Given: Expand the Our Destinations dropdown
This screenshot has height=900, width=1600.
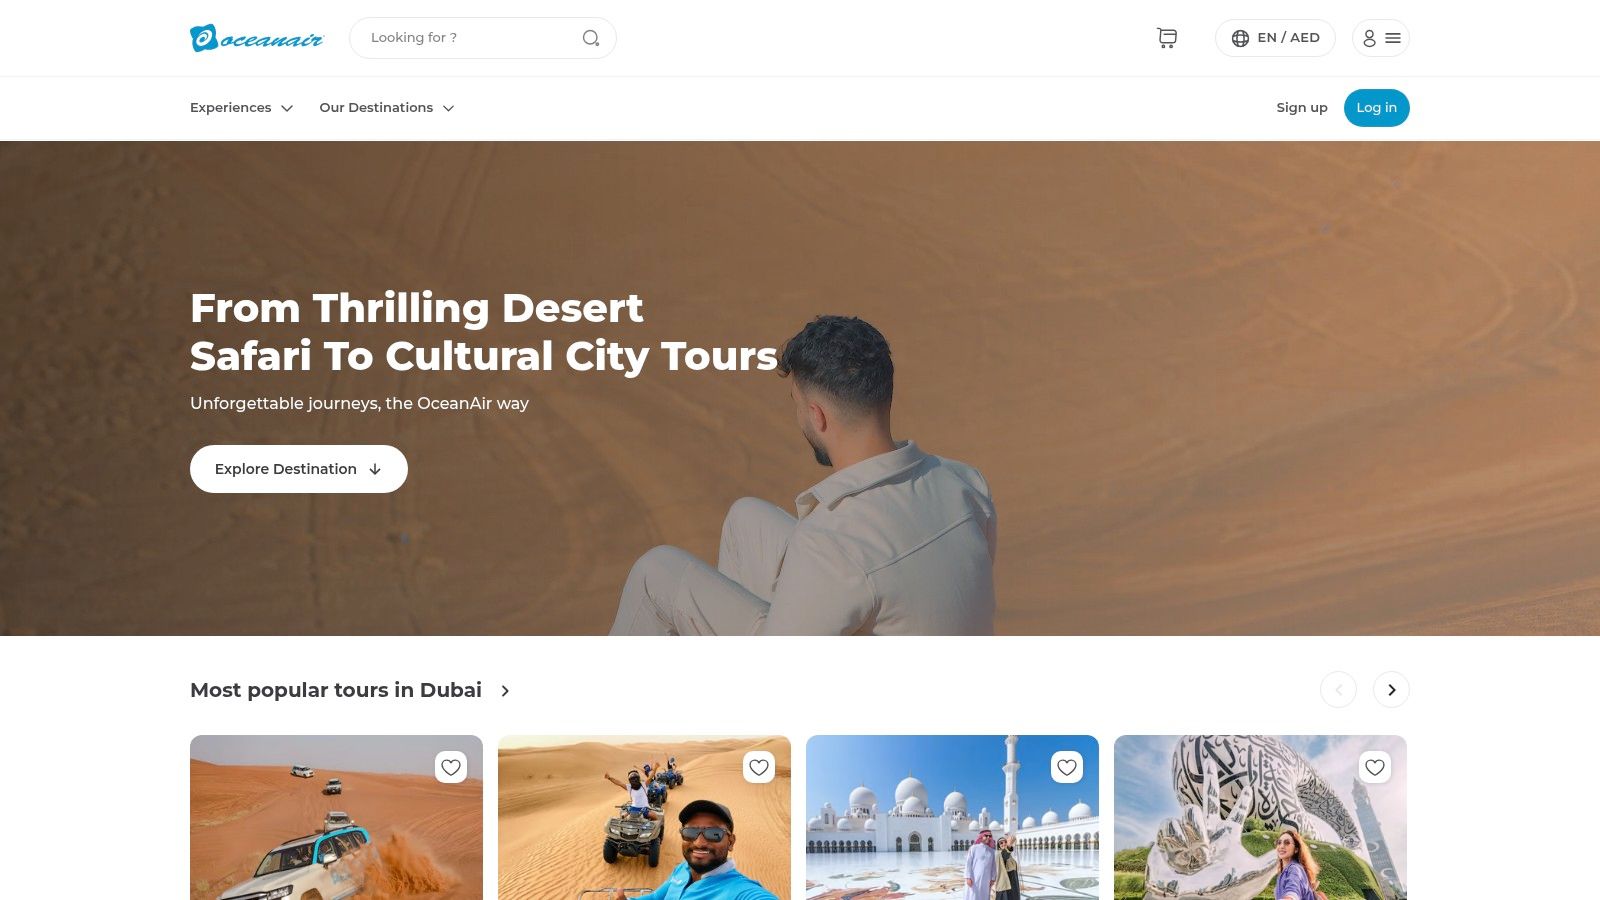Looking at the screenshot, I should point(387,108).
